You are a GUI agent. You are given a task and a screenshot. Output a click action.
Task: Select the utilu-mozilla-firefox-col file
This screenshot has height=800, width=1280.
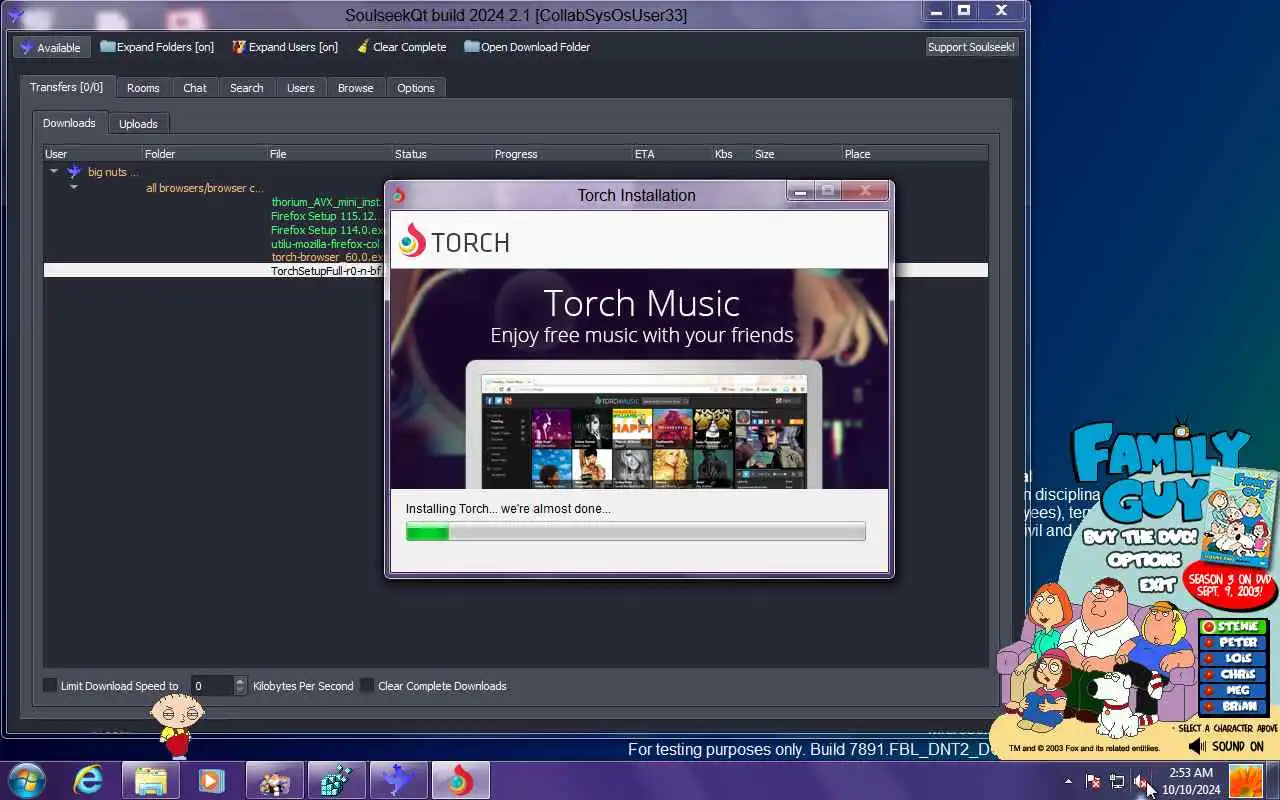(325, 244)
